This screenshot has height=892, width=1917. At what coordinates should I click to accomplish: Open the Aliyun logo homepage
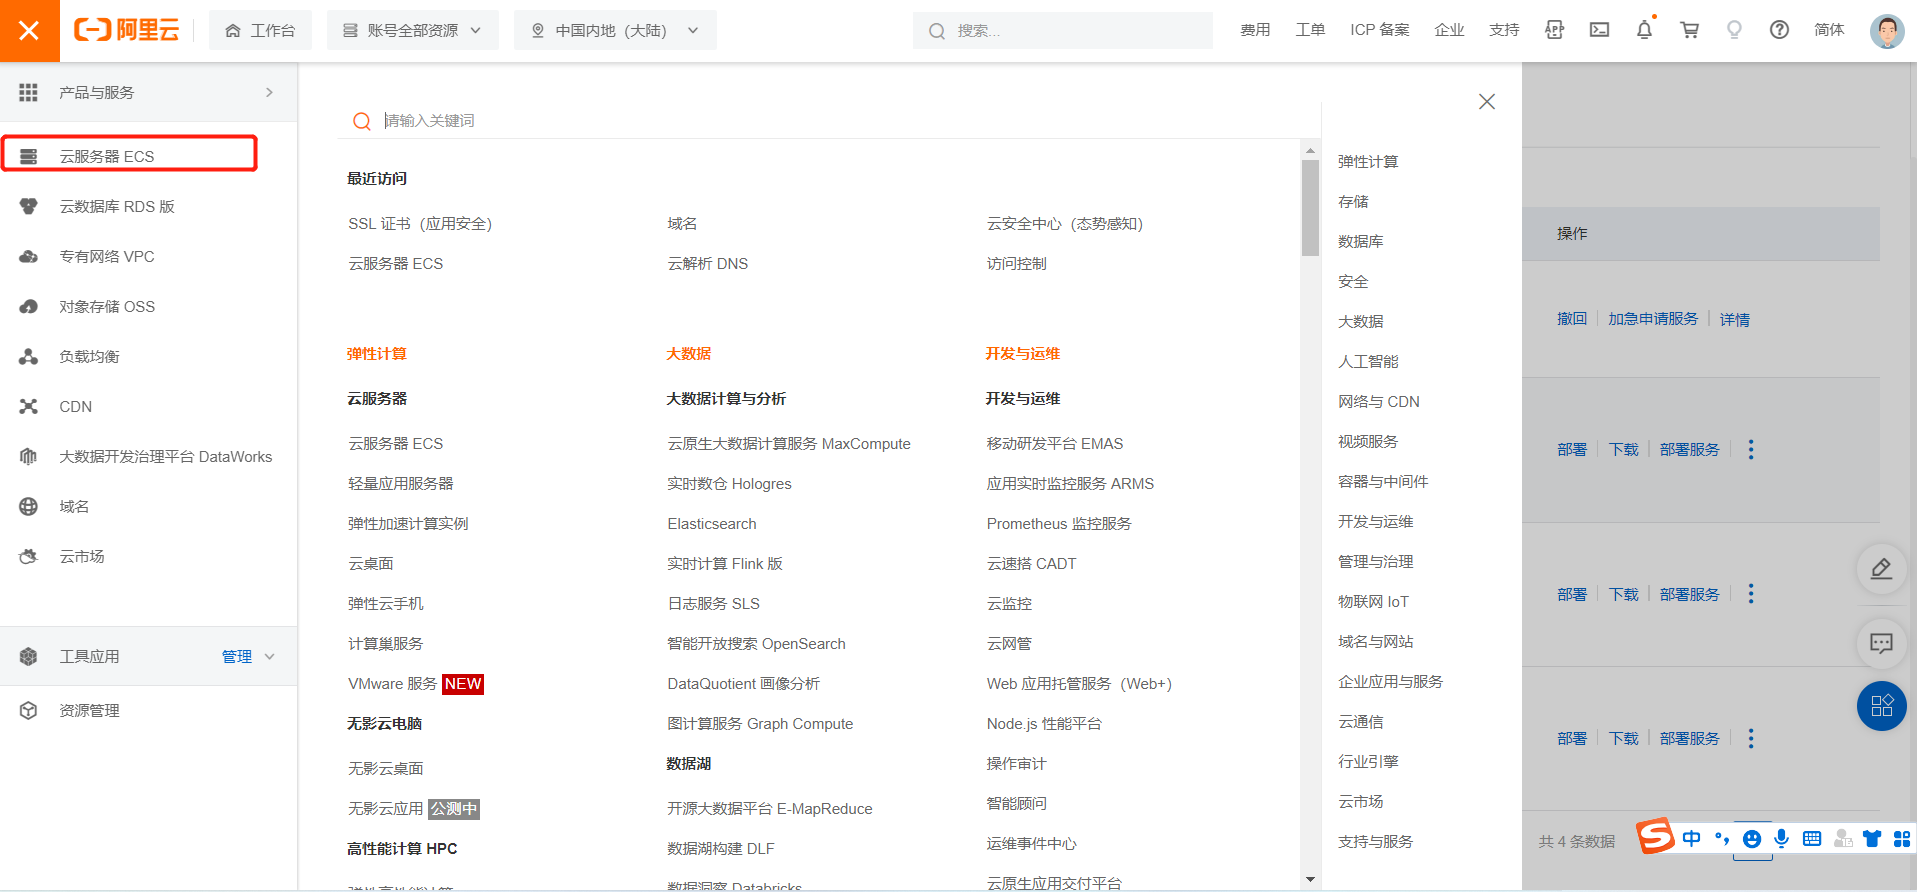coord(127,30)
